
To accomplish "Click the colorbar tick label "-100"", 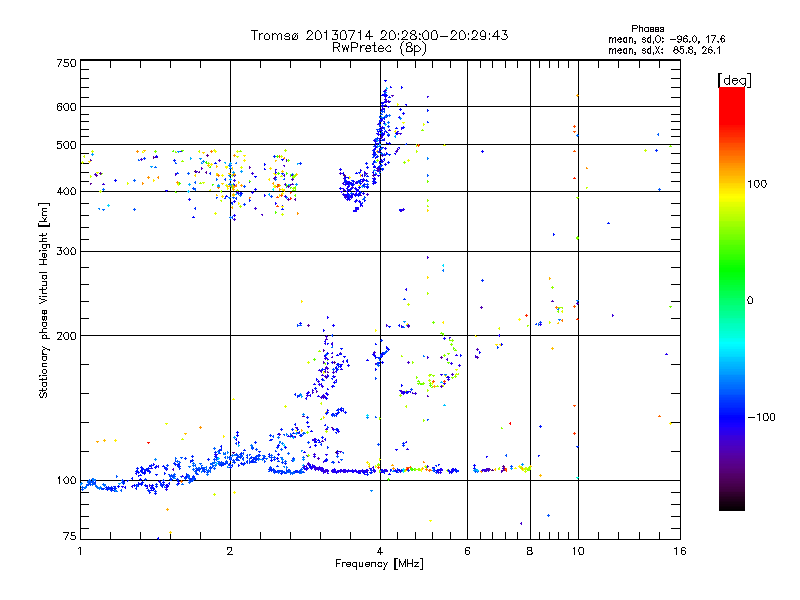I will pos(761,417).
